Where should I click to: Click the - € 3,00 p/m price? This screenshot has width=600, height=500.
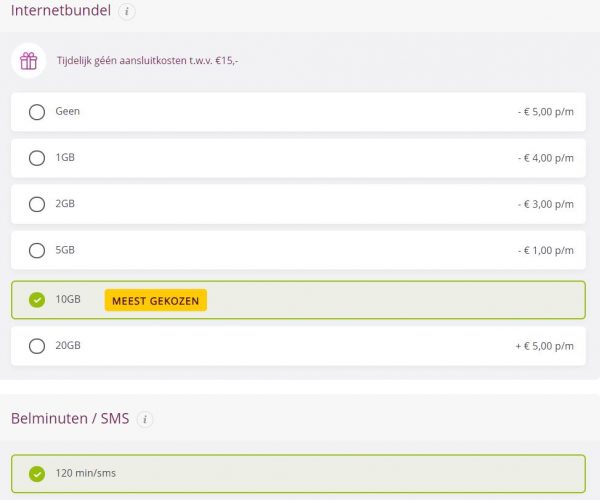(545, 204)
